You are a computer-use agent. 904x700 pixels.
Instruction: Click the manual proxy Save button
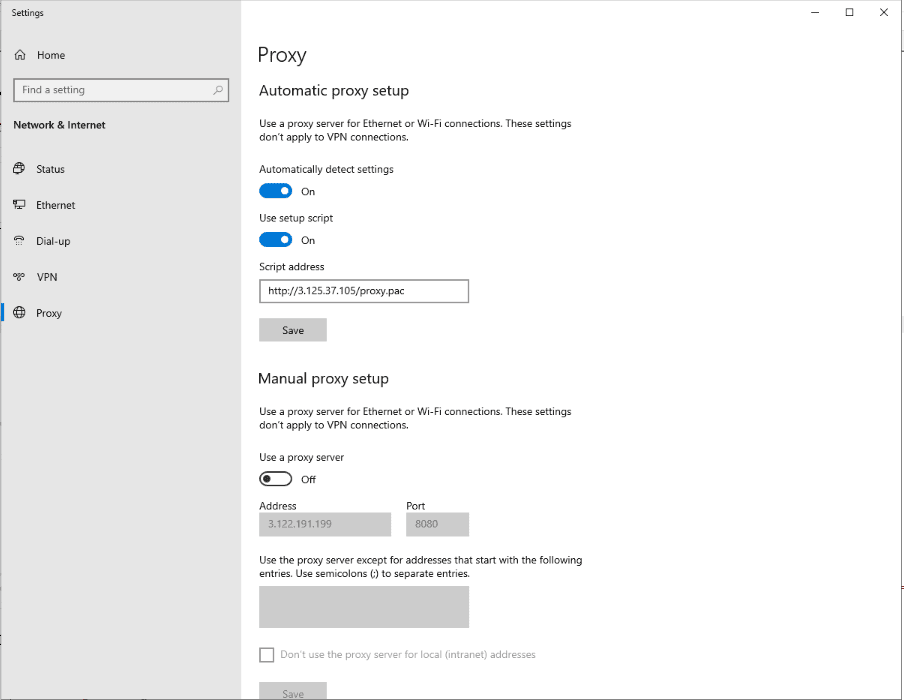click(293, 691)
